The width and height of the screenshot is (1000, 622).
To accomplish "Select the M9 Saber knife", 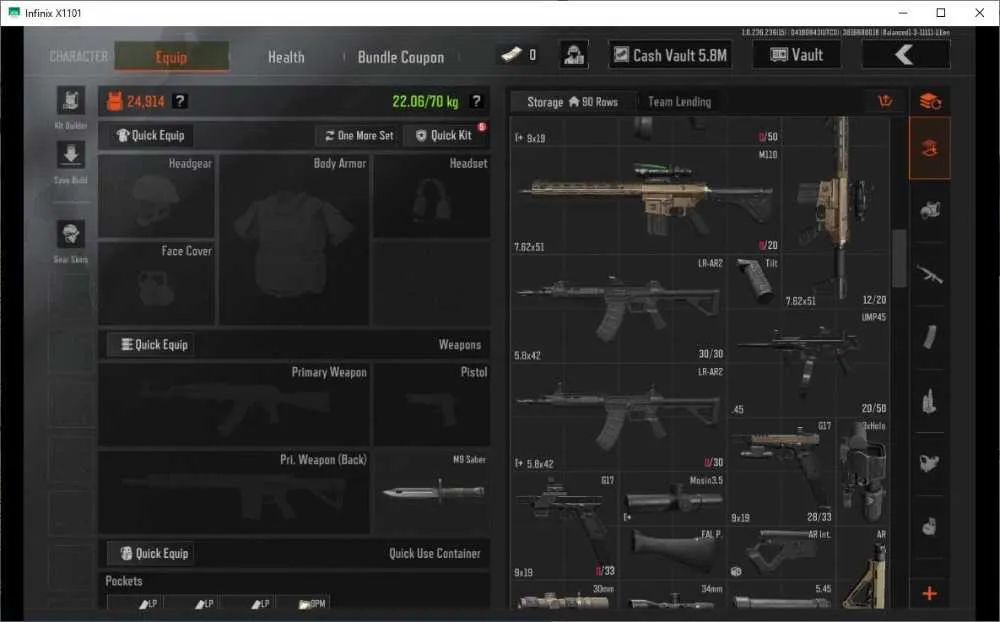I will point(432,492).
